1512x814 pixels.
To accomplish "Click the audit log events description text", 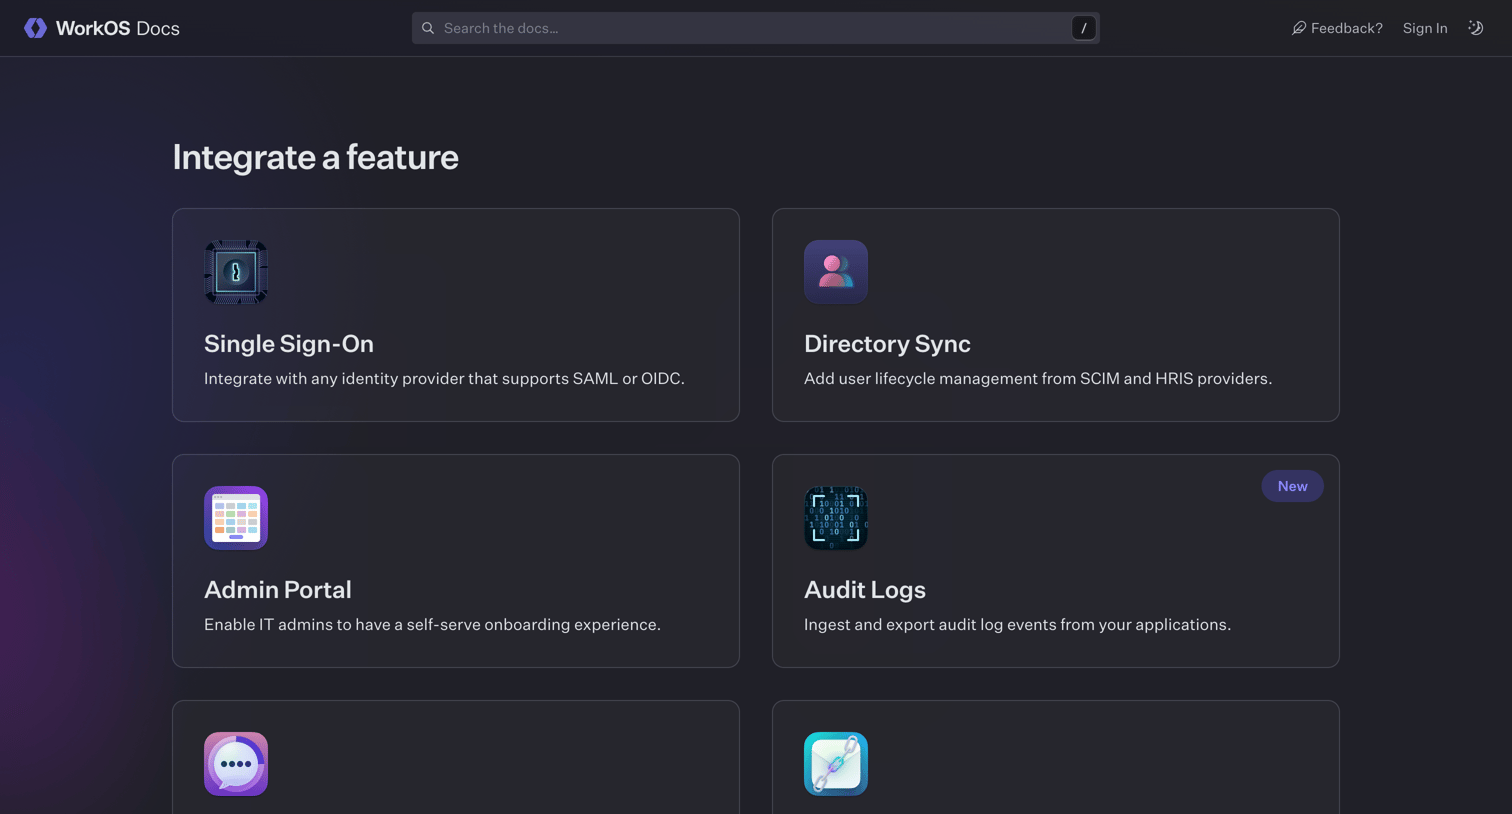I will (1017, 624).
